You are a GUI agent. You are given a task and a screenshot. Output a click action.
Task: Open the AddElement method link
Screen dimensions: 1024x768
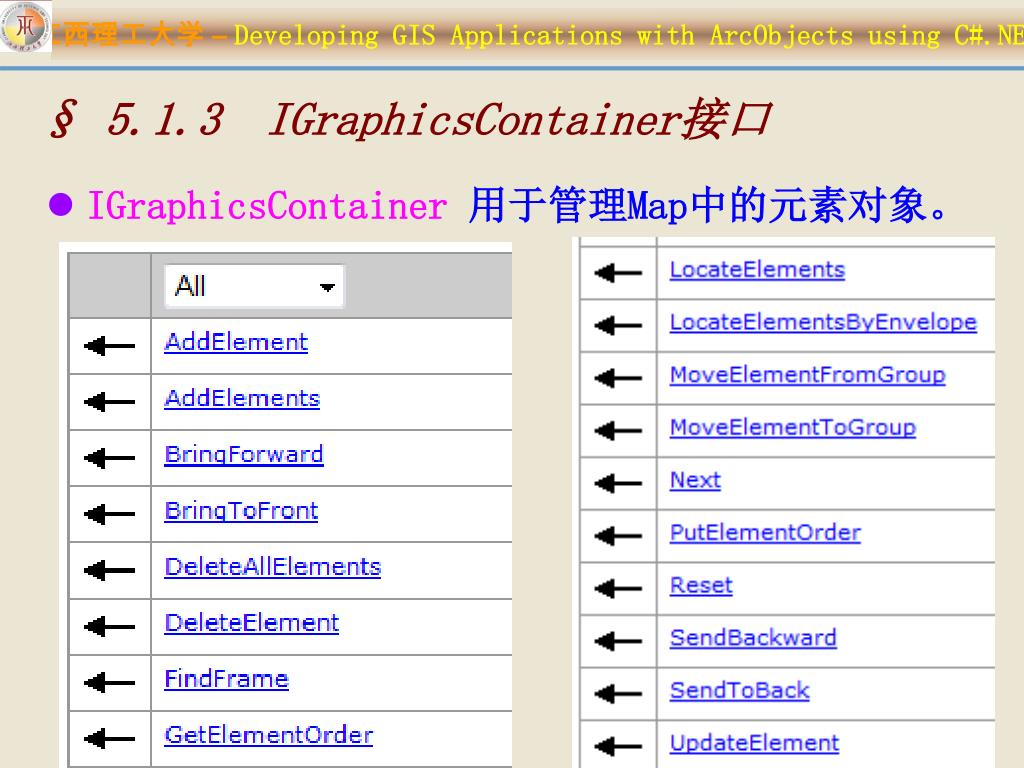pos(236,342)
